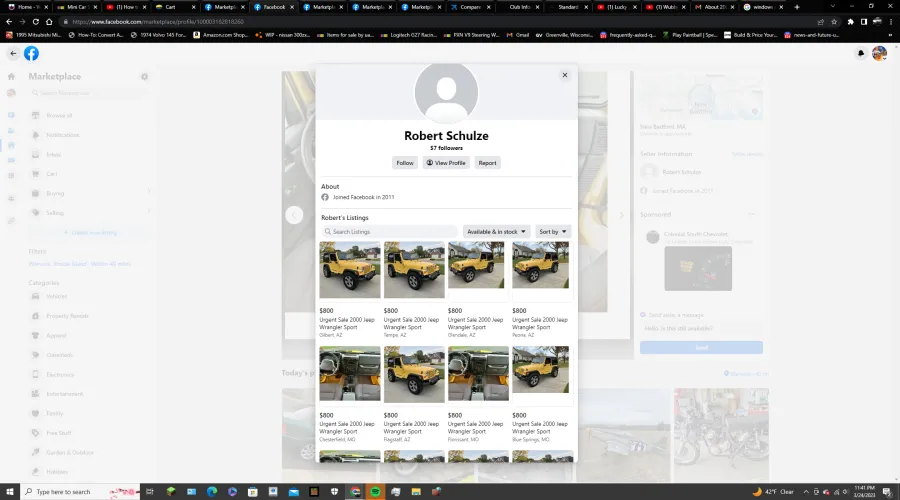Click the Type here to search box
Viewport: 900px width, 500px height.
click(80, 492)
